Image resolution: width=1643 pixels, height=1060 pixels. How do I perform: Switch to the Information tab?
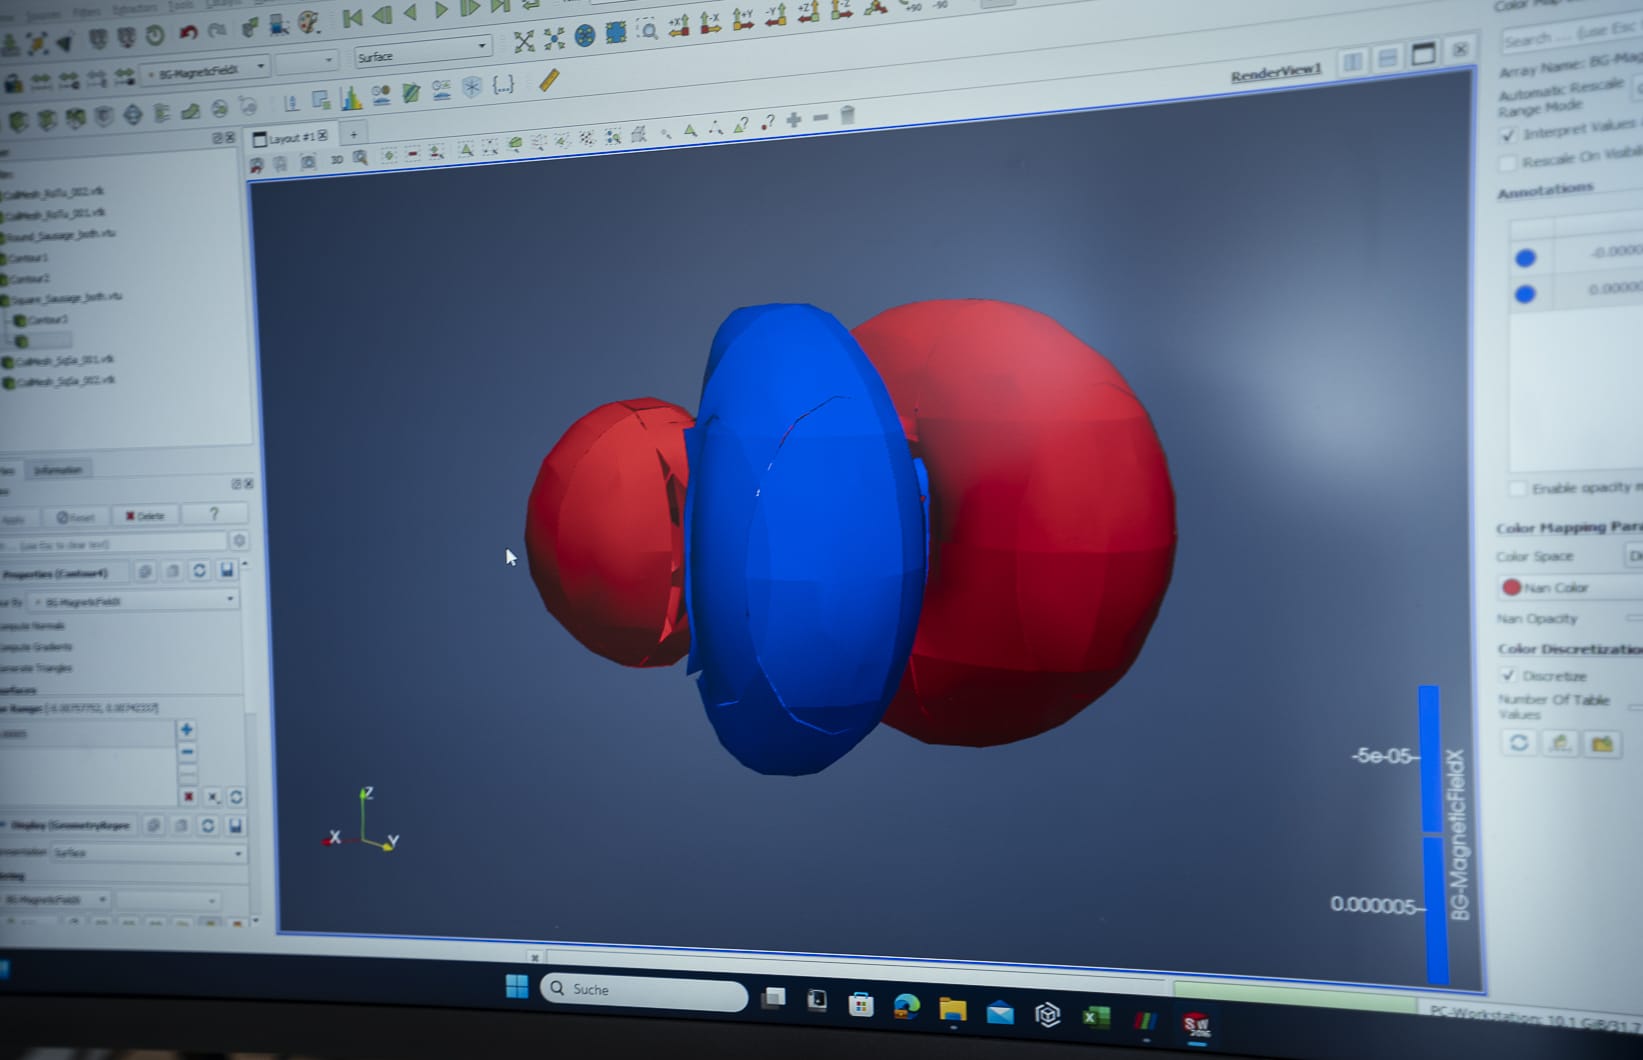(x=58, y=470)
